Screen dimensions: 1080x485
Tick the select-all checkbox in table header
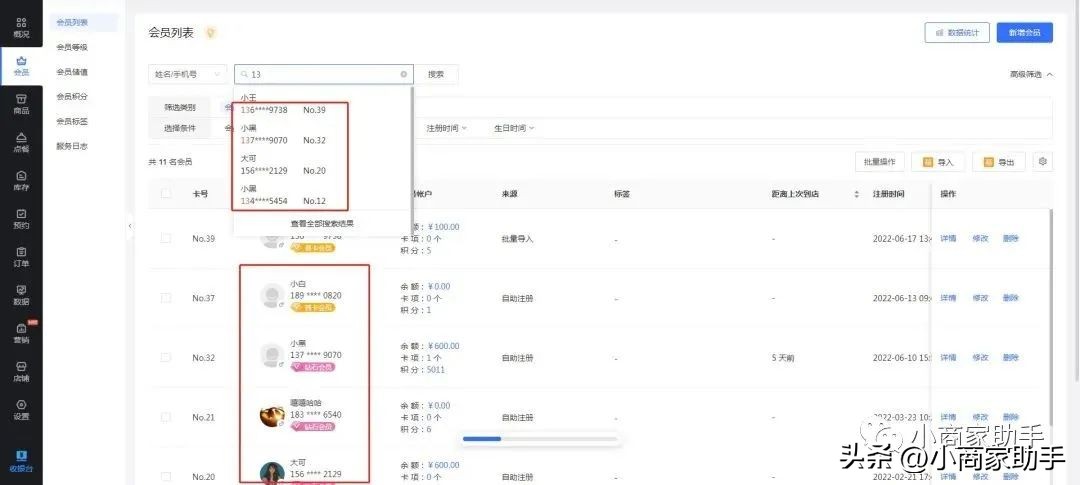coord(165,194)
